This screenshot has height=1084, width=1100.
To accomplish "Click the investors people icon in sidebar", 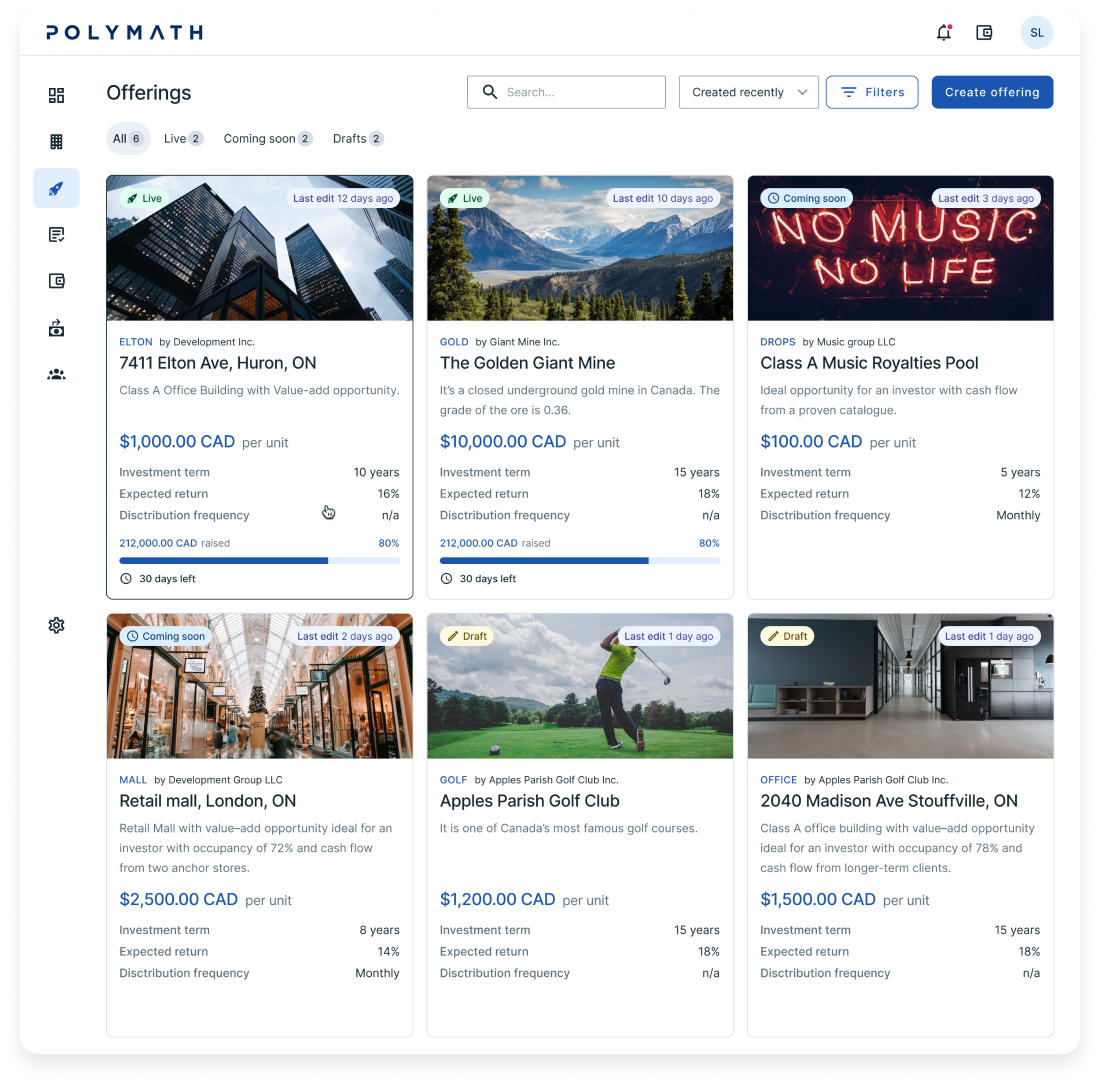I will click(x=56, y=374).
